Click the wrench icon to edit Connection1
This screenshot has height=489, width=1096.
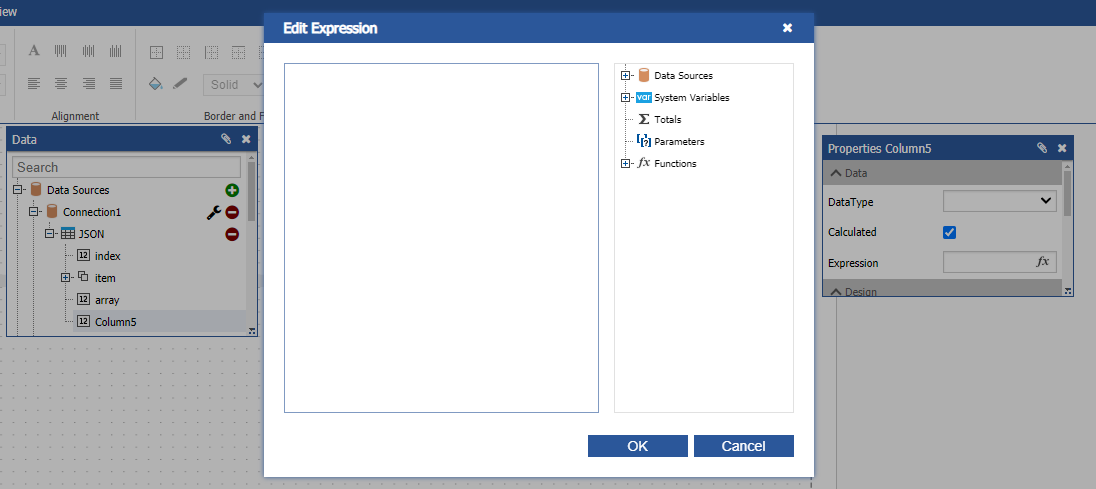213,212
